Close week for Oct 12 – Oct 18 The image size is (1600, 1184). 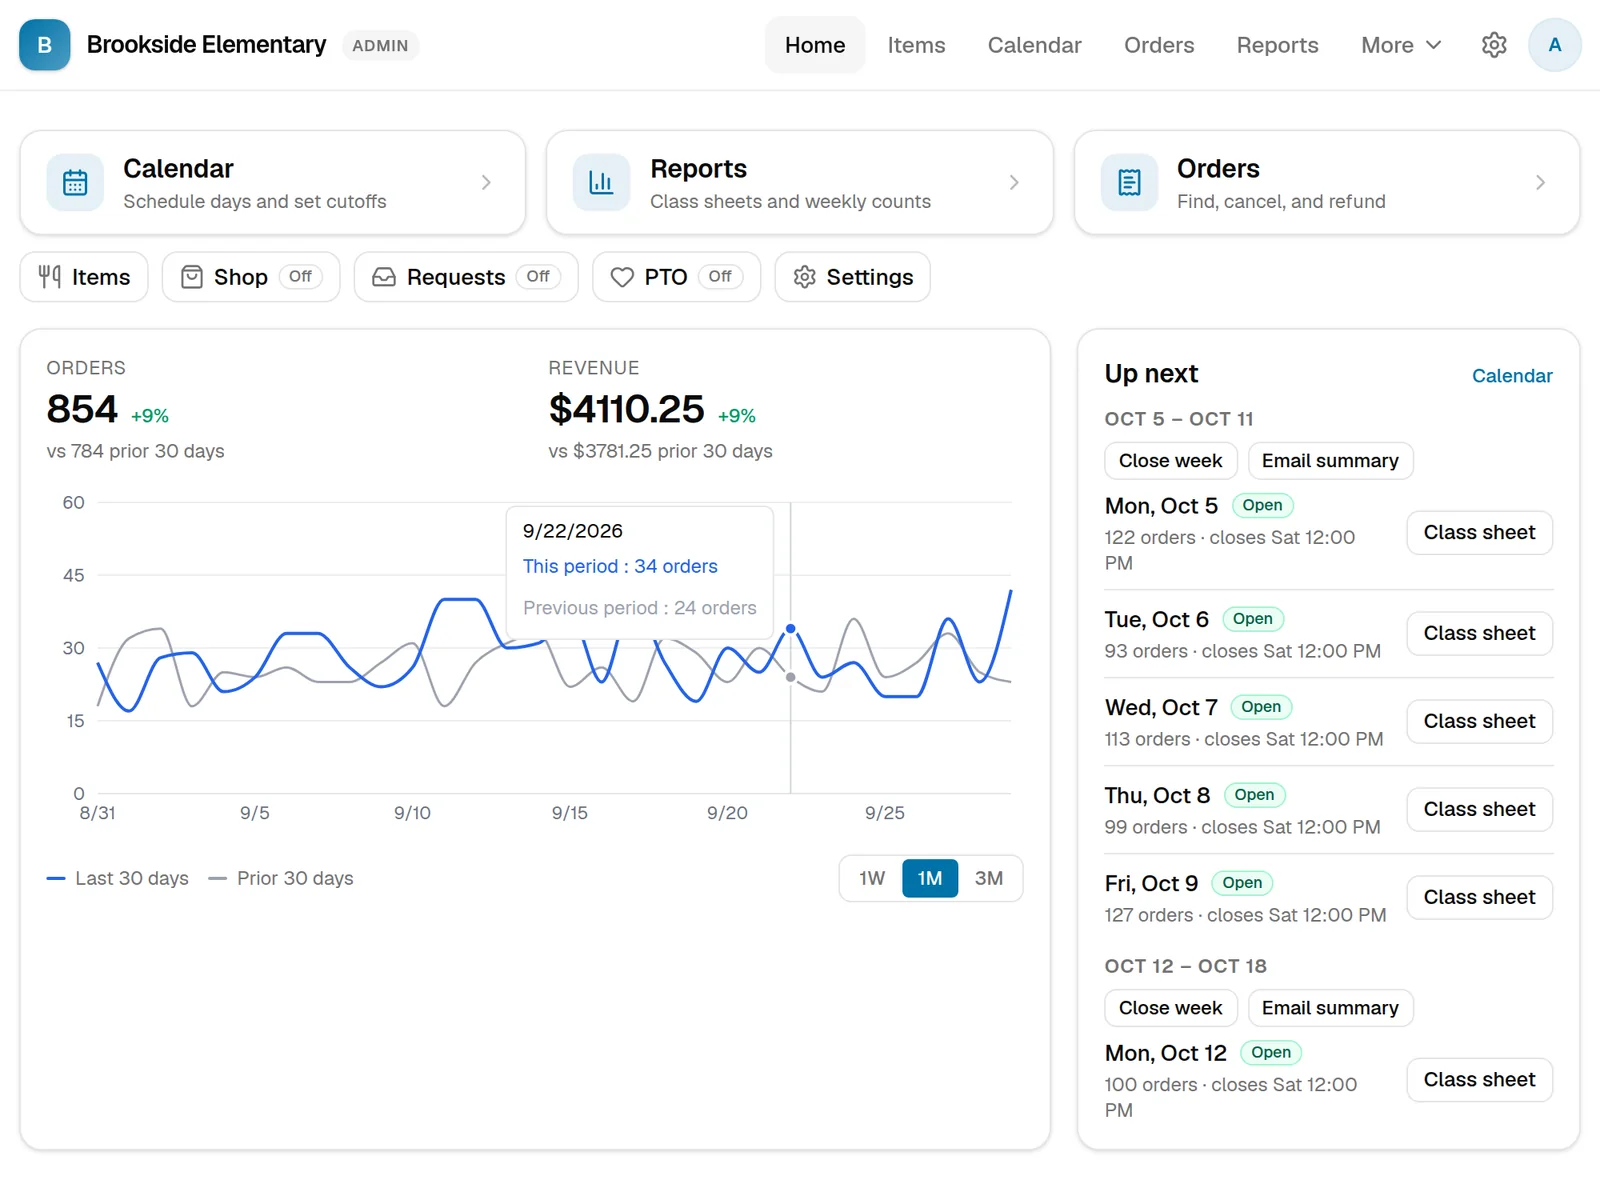[1171, 1008]
